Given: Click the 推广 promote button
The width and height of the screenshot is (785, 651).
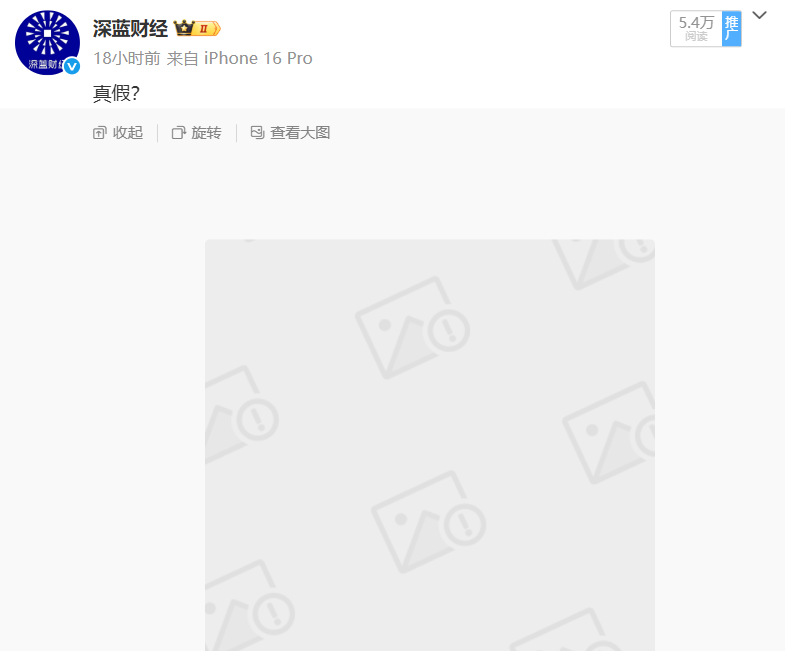Looking at the screenshot, I should coord(731,29).
